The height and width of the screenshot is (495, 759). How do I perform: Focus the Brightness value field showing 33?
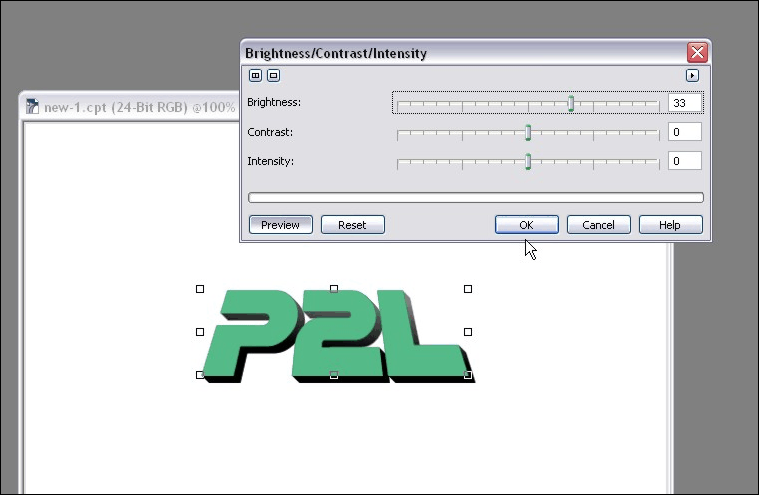pos(685,103)
